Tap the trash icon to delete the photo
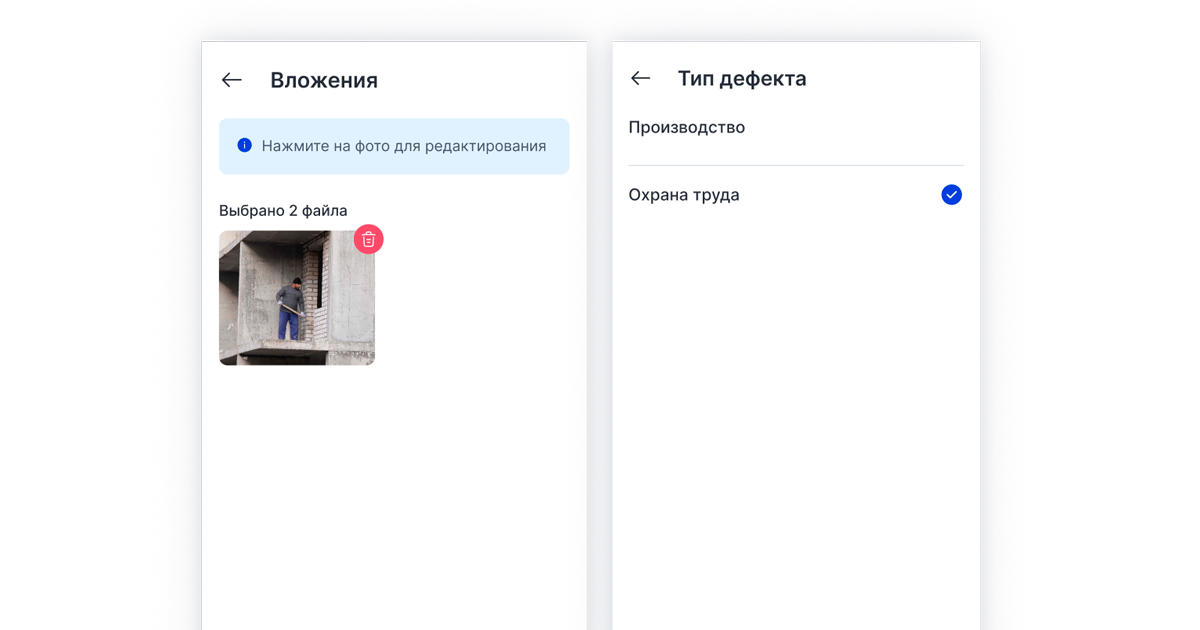This screenshot has width=1200, height=630. click(368, 240)
